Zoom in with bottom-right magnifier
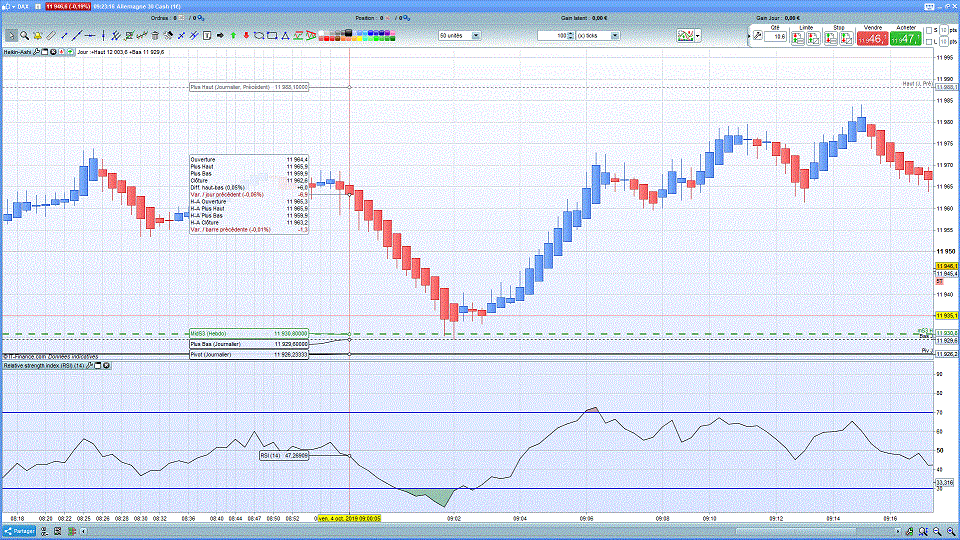This screenshot has width=960, height=540. tap(951, 531)
